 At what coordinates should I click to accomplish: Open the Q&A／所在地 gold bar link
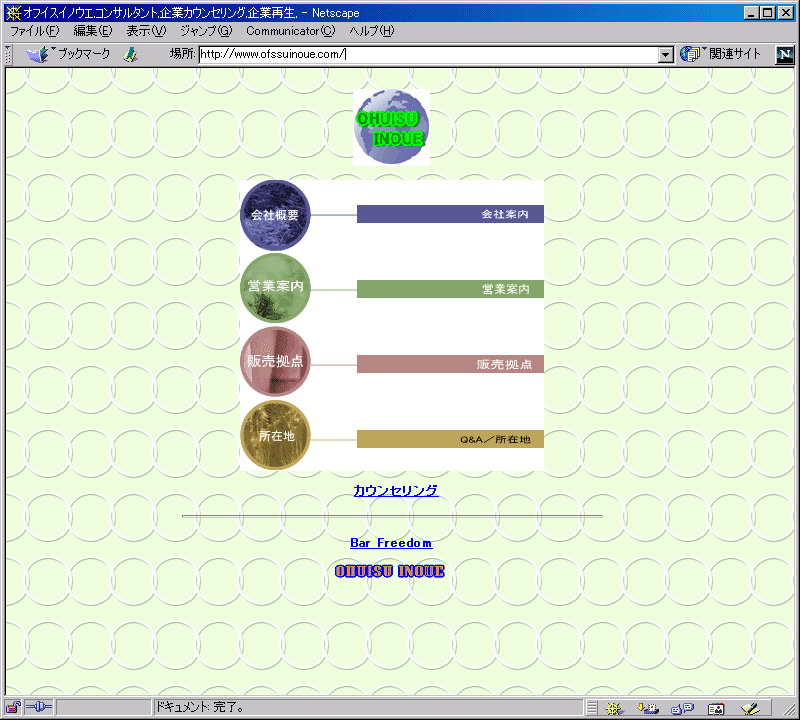pos(450,439)
